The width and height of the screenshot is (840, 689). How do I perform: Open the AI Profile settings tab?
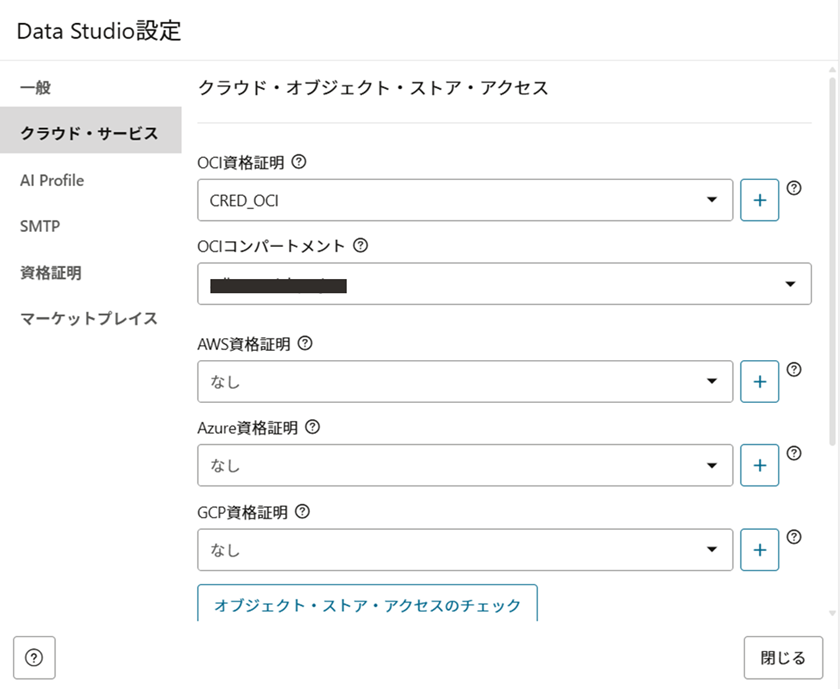[52, 181]
